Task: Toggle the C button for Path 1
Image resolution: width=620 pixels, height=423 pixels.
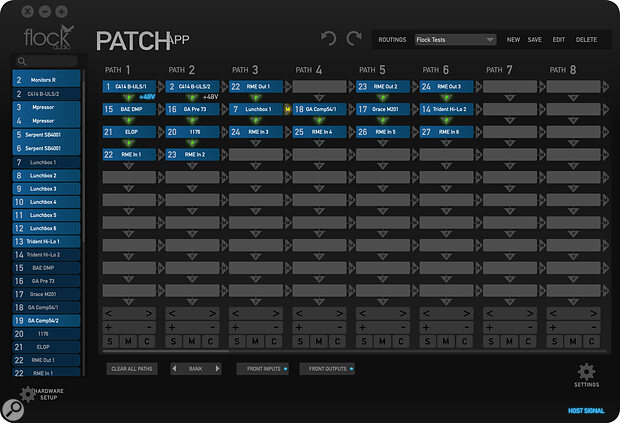Action: (147, 342)
